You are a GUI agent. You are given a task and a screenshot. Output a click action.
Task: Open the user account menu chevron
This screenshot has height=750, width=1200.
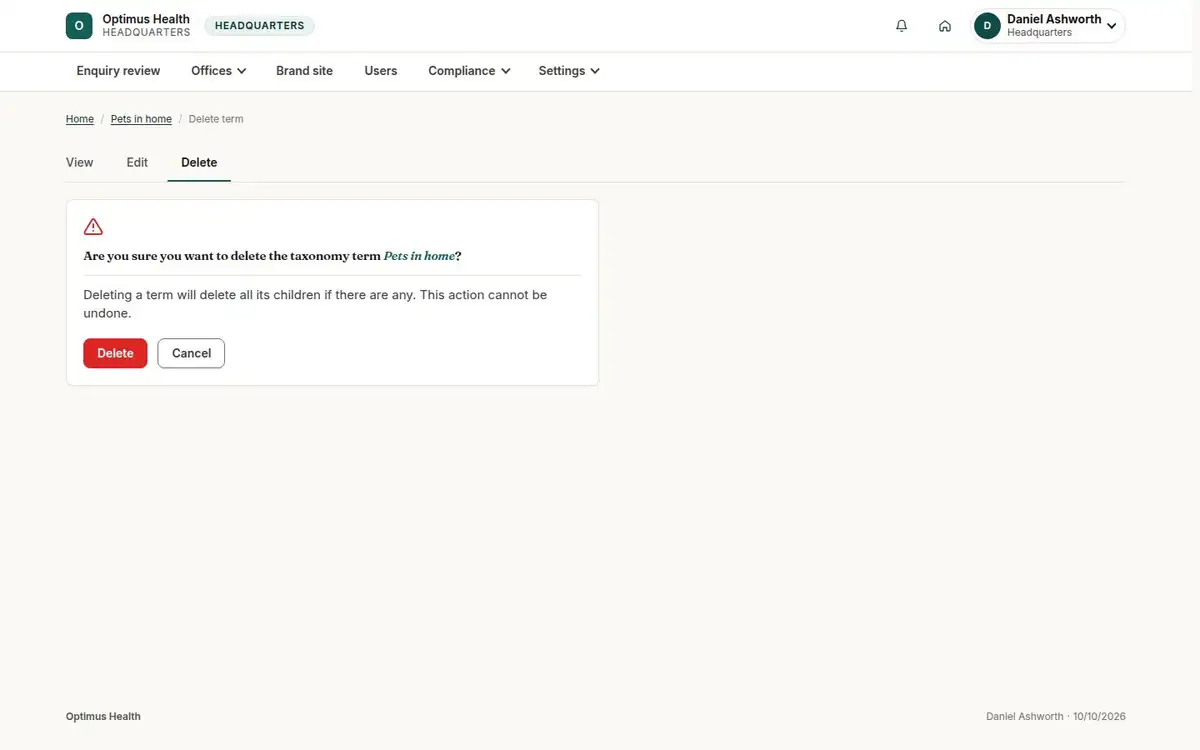1112,26
